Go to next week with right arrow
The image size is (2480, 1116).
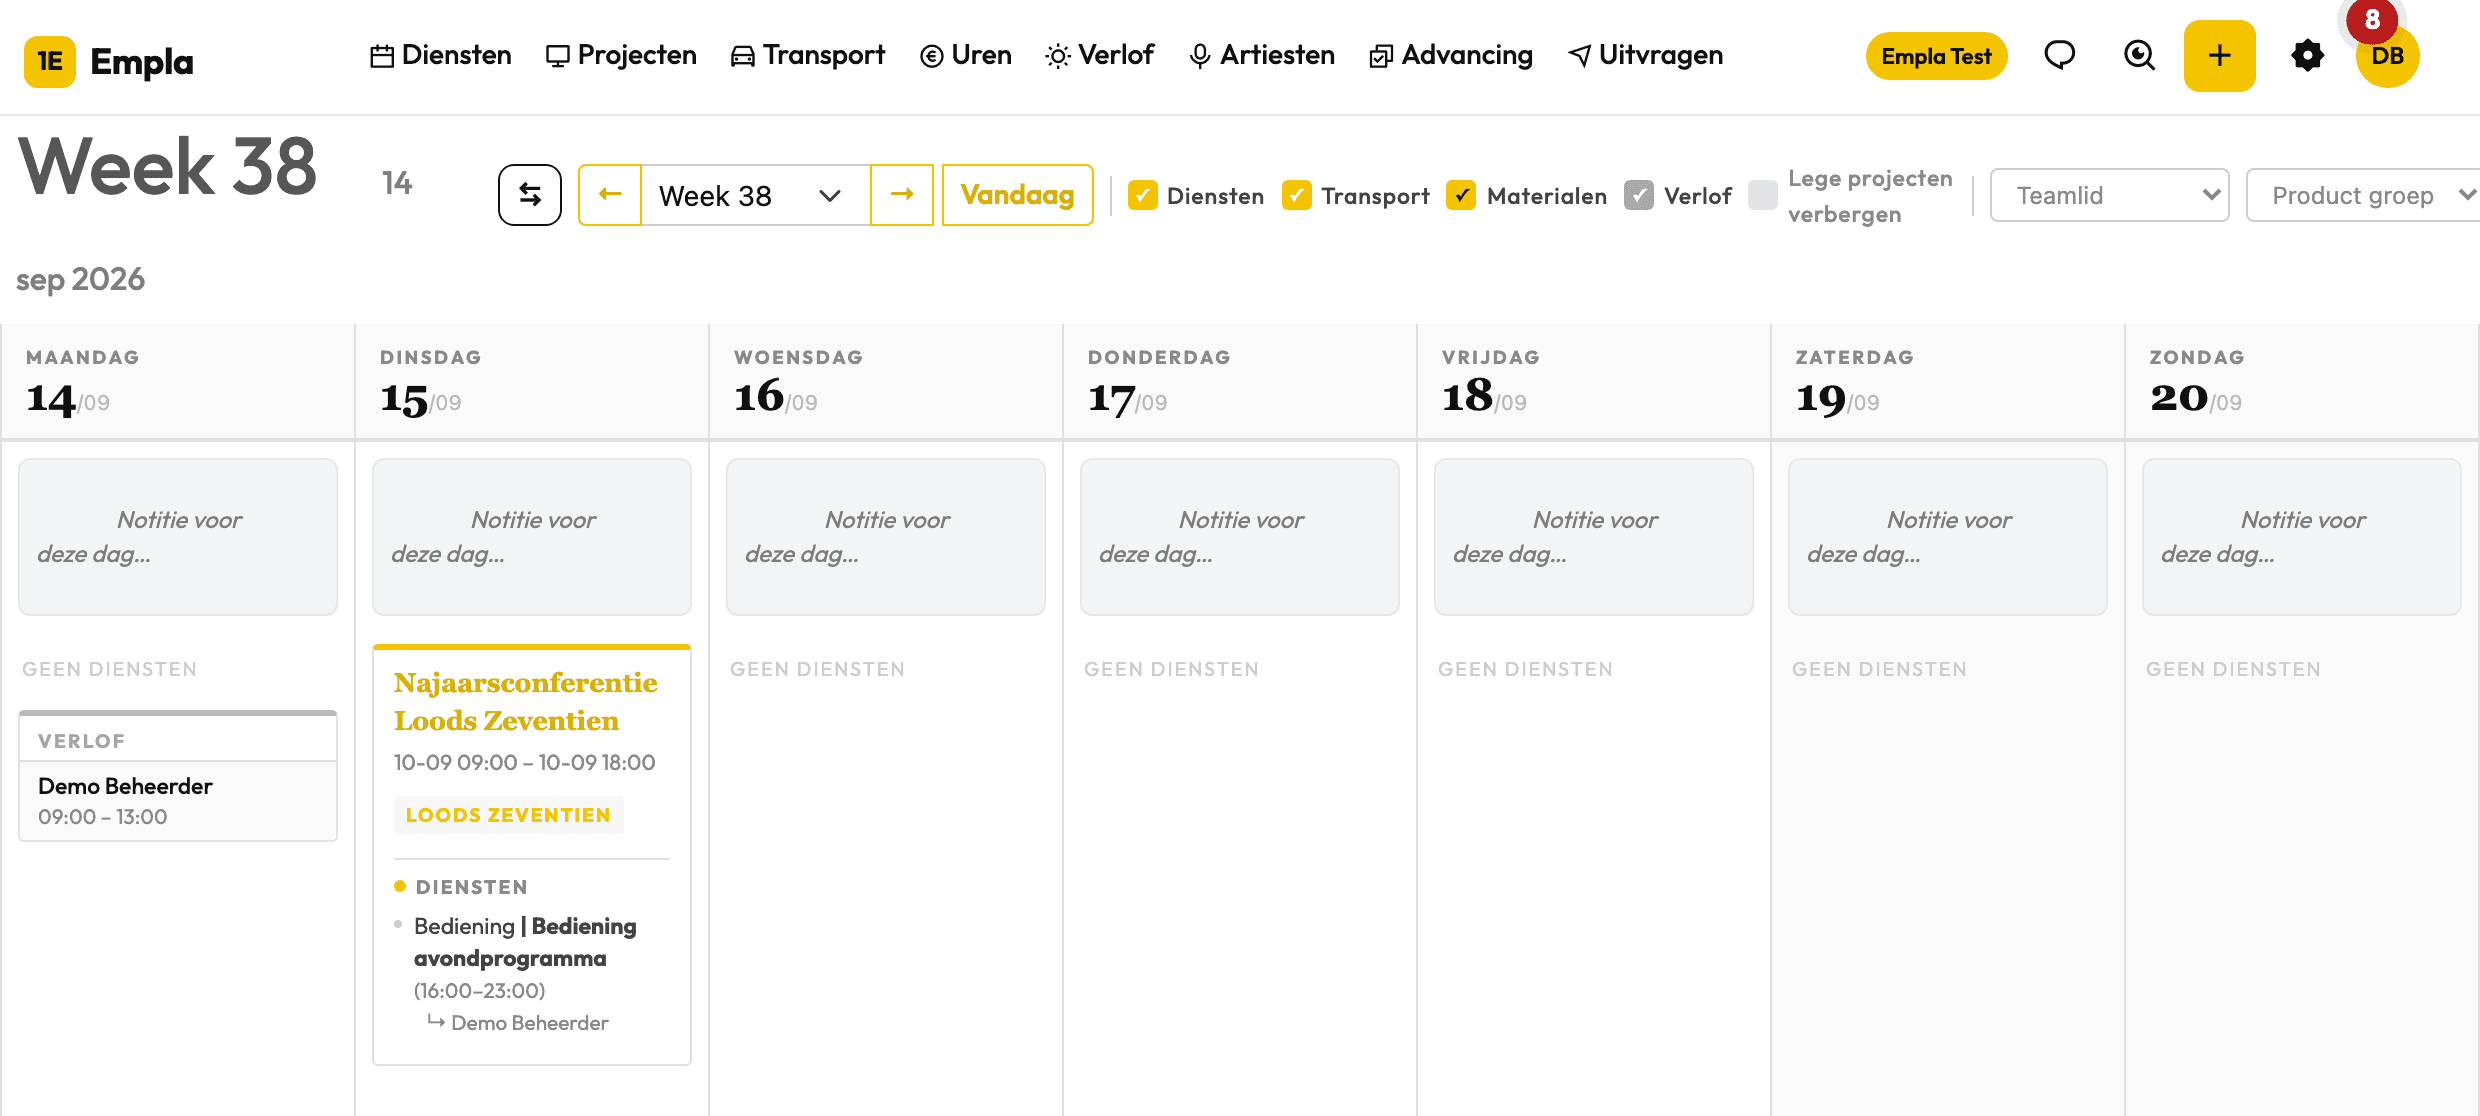[x=902, y=195]
